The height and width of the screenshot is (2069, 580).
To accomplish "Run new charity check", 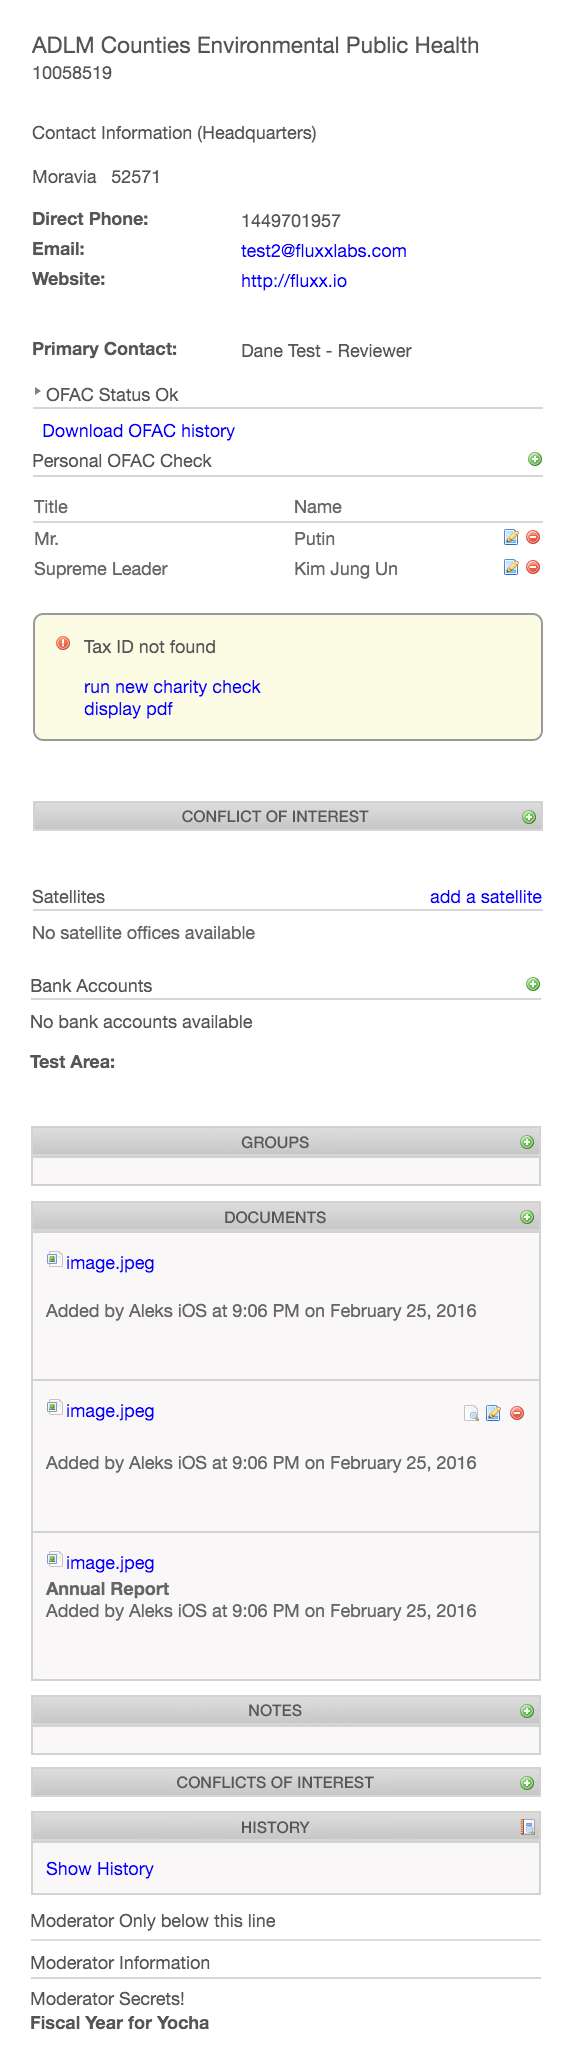I will pyautogui.click(x=172, y=687).
